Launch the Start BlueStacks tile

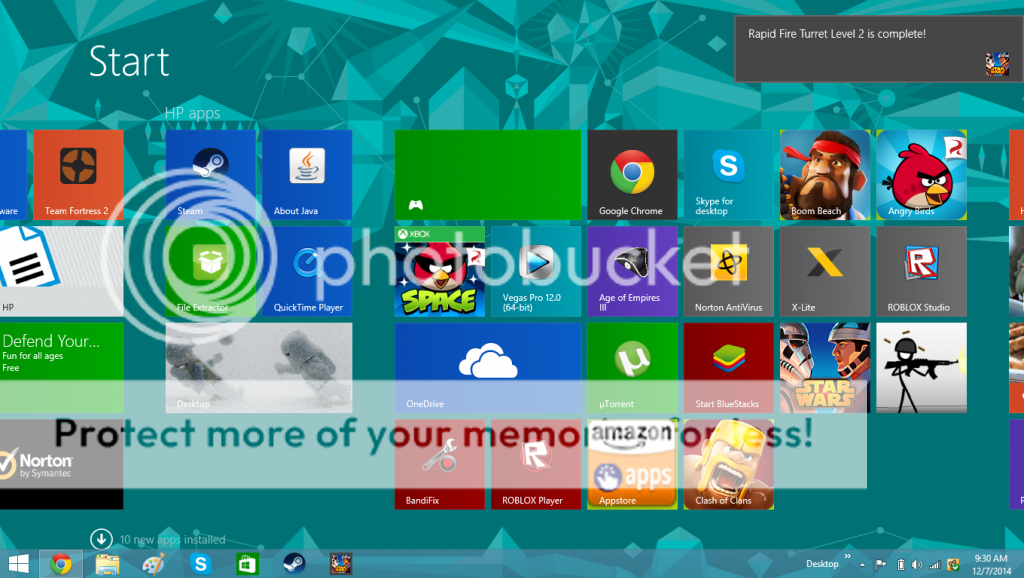pyautogui.click(x=728, y=367)
